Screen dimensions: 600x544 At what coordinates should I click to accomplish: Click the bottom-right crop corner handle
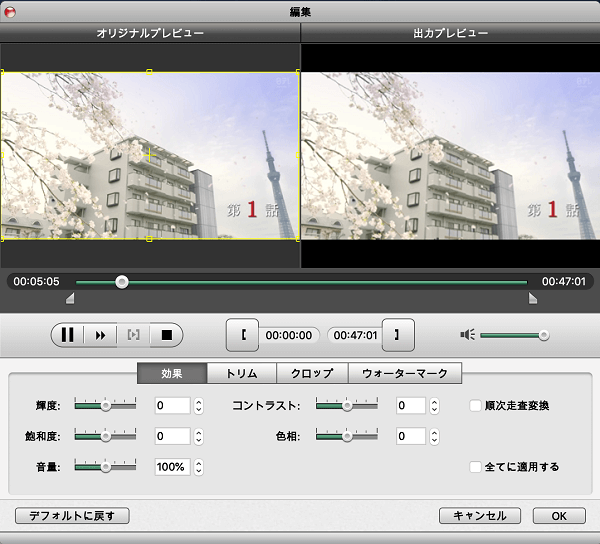298,239
